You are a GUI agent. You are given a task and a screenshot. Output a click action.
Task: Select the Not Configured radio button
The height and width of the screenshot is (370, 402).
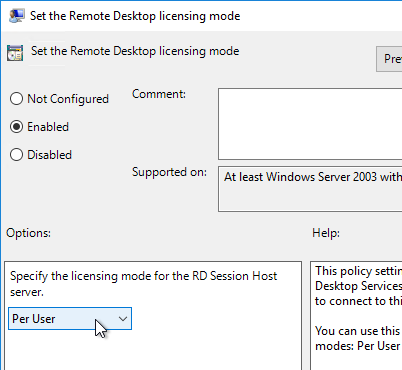pos(16,99)
